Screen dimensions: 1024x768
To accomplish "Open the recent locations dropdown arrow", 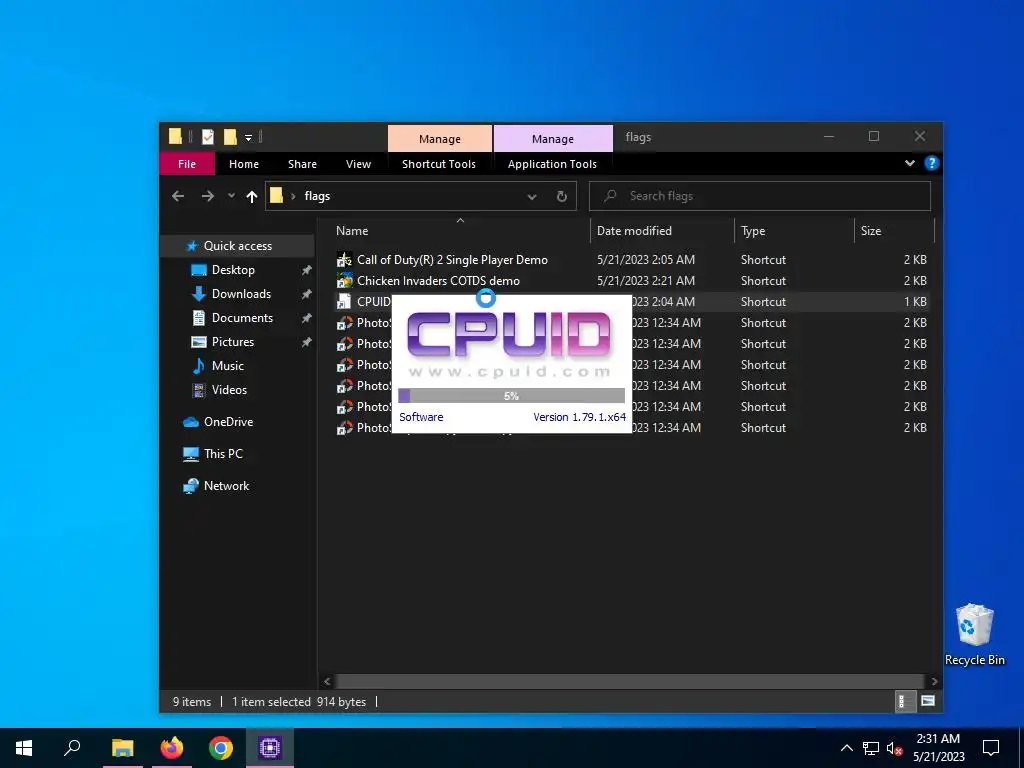I will (x=231, y=196).
